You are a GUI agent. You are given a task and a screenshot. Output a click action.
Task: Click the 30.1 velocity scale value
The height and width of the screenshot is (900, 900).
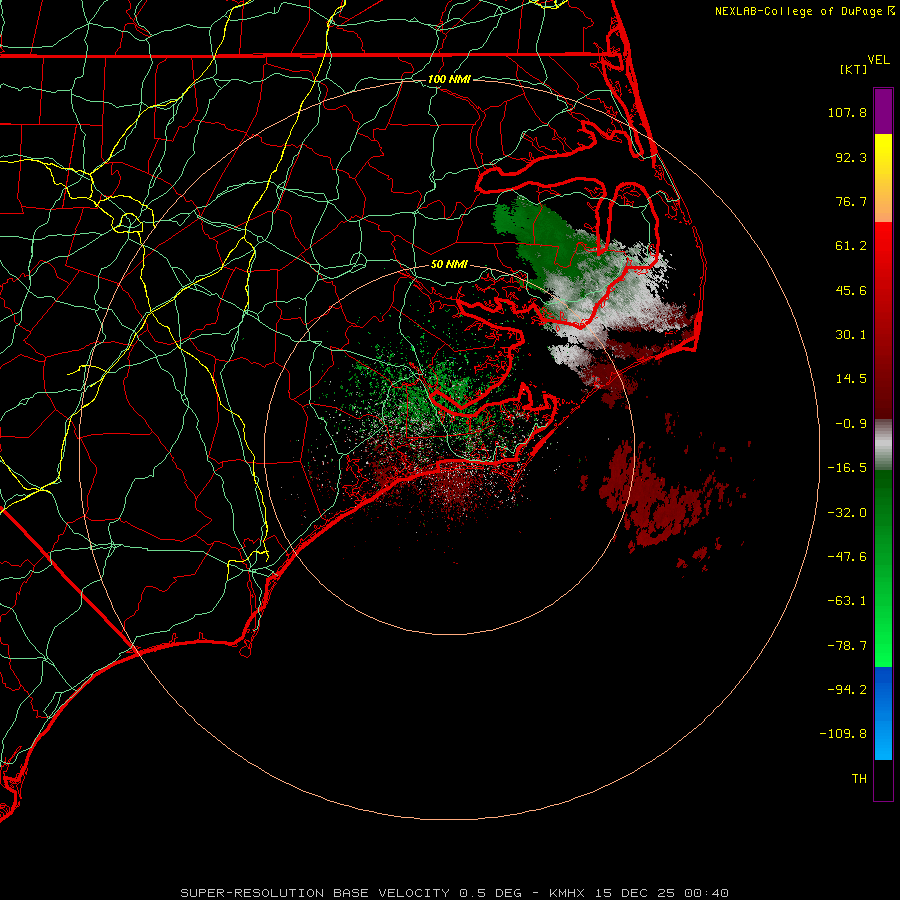point(851,335)
